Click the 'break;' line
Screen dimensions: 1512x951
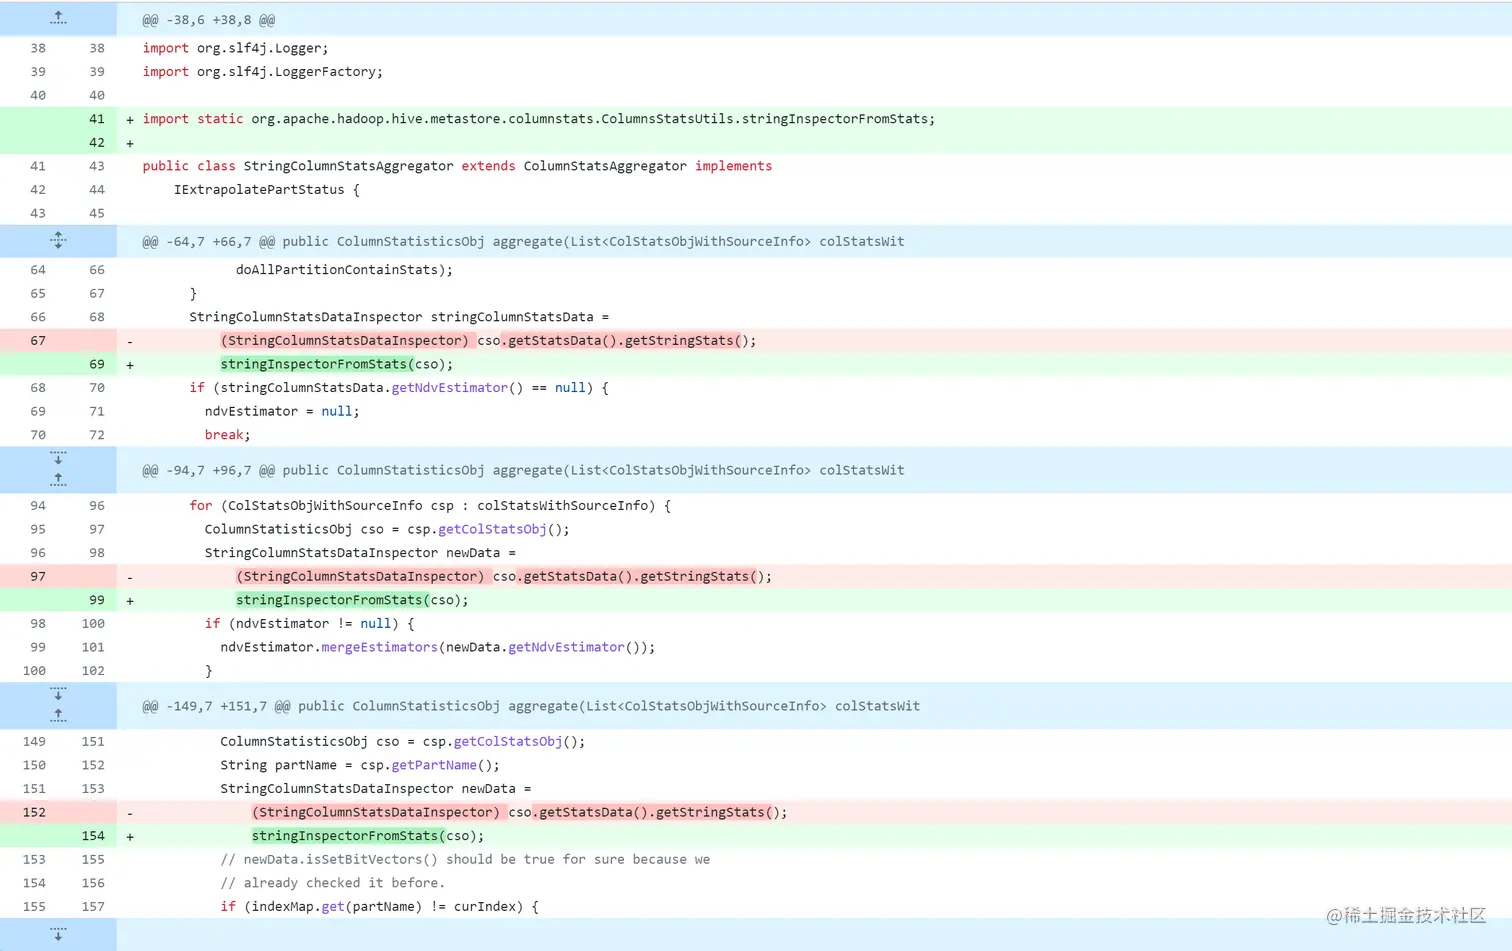(x=227, y=435)
